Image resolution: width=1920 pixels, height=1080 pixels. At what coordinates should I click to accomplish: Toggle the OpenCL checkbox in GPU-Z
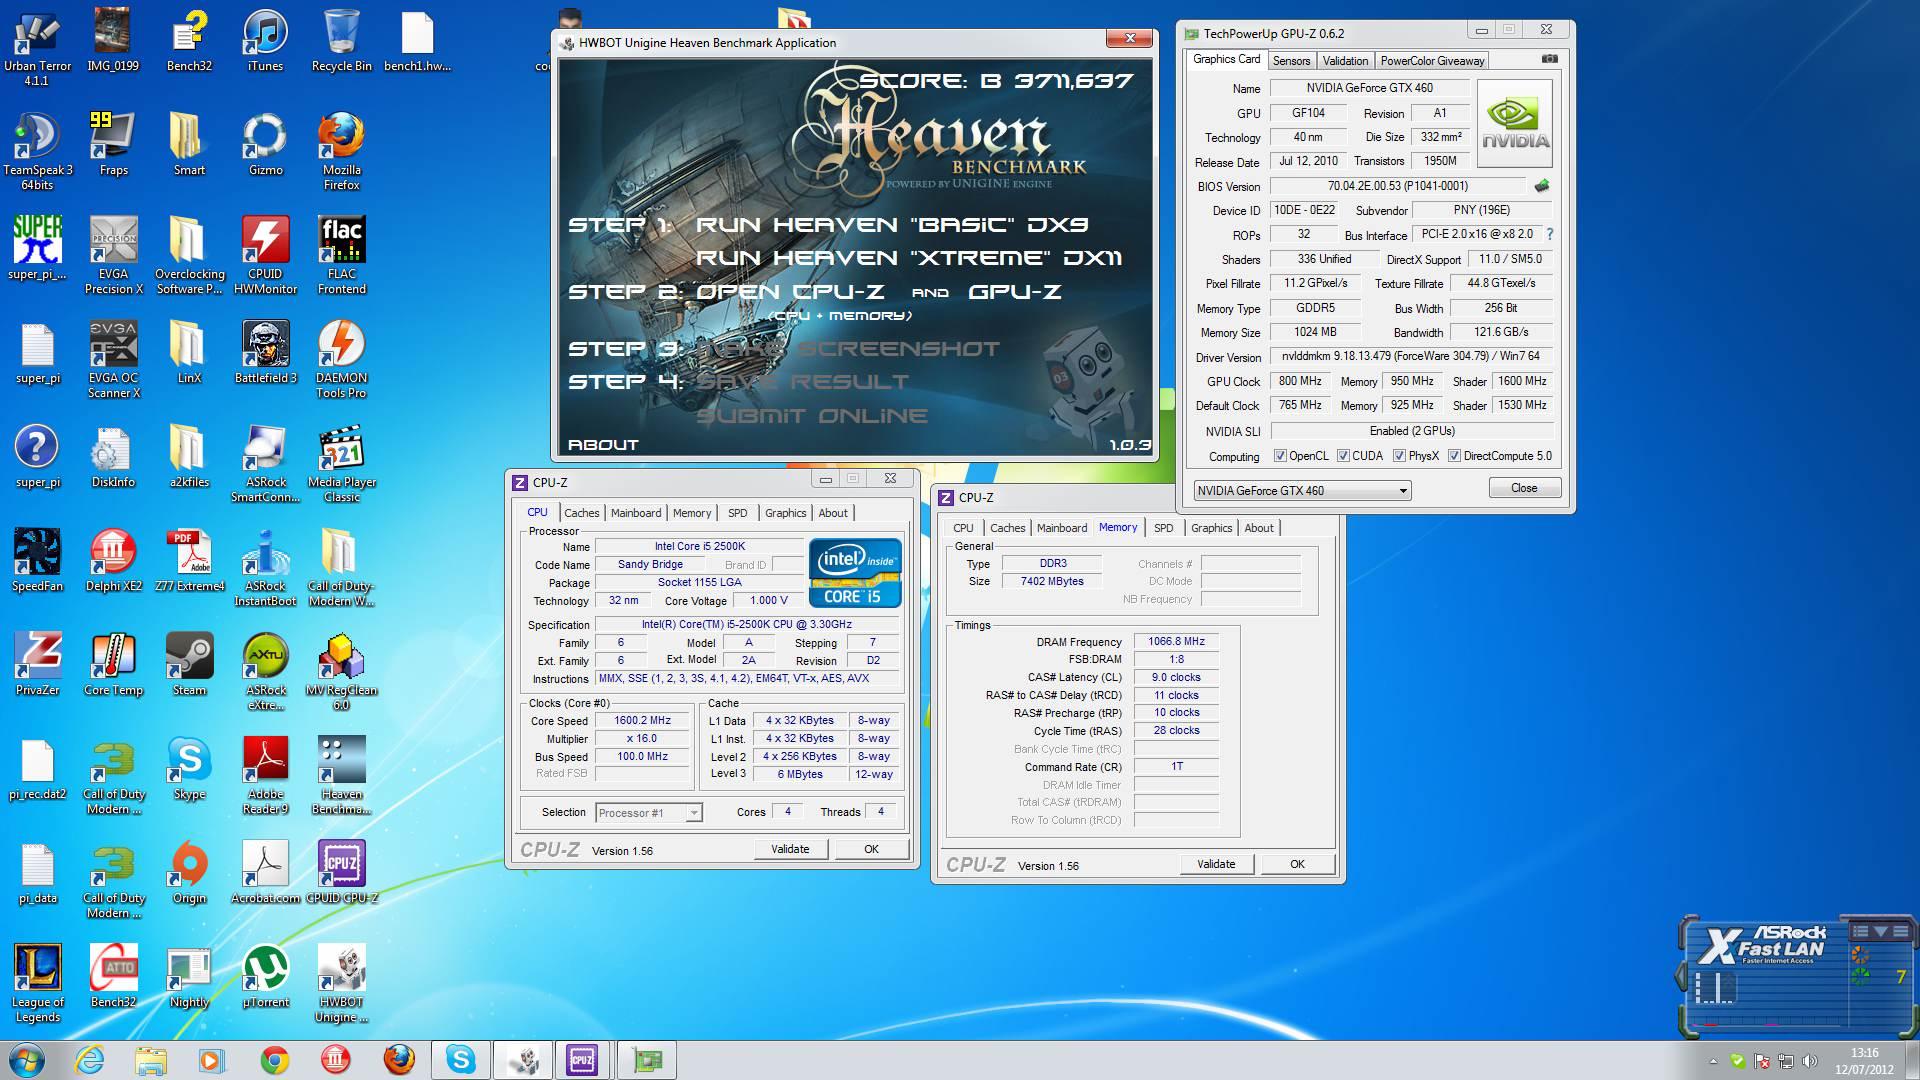1280,456
